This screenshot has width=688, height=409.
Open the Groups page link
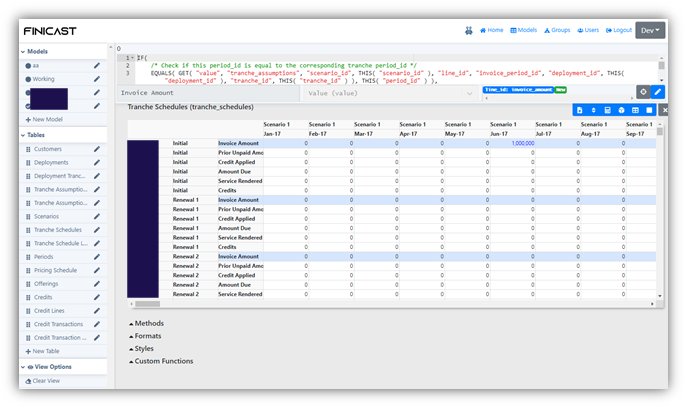pos(557,30)
